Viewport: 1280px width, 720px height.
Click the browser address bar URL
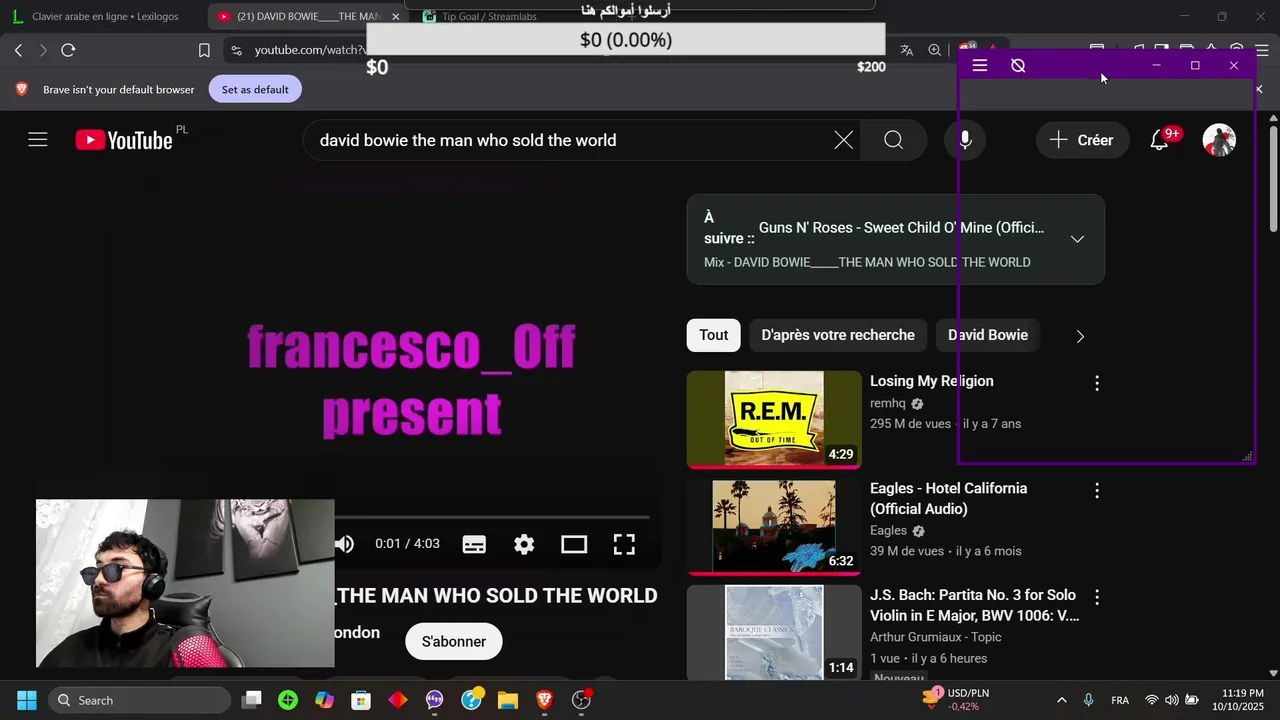(x=308, y=50)
